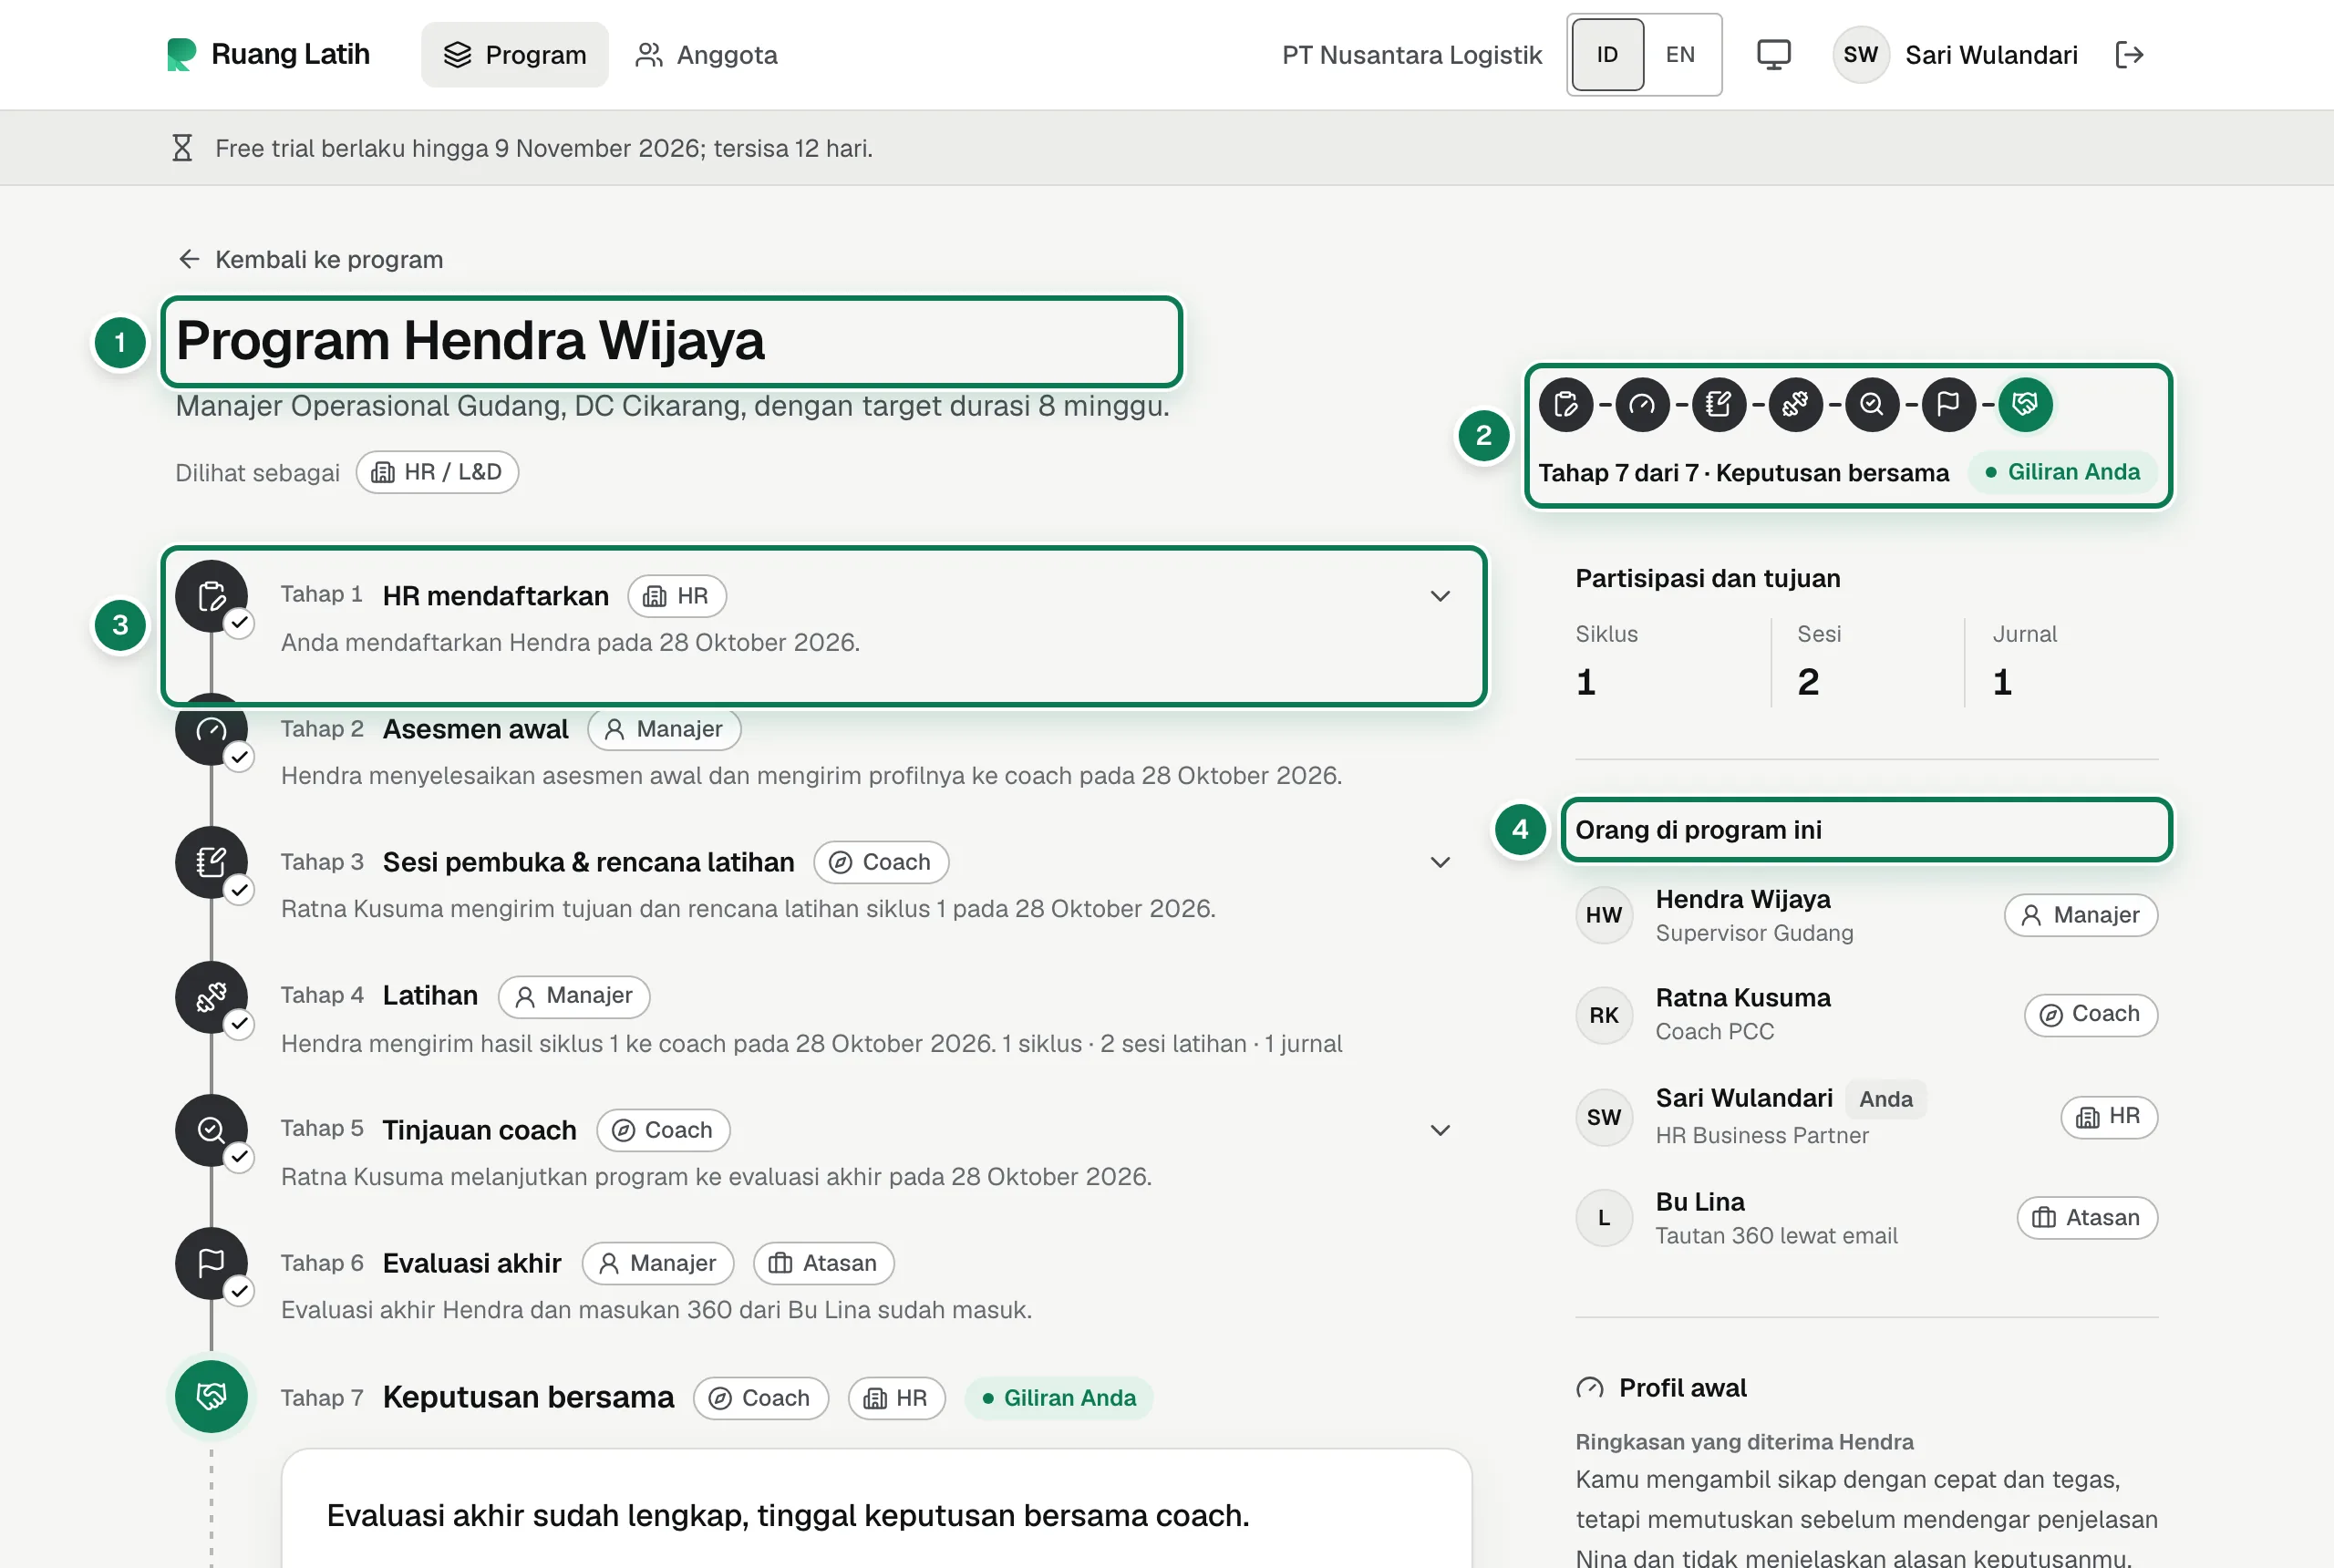
Task: Open the Program tab
Action: (514, 54)
